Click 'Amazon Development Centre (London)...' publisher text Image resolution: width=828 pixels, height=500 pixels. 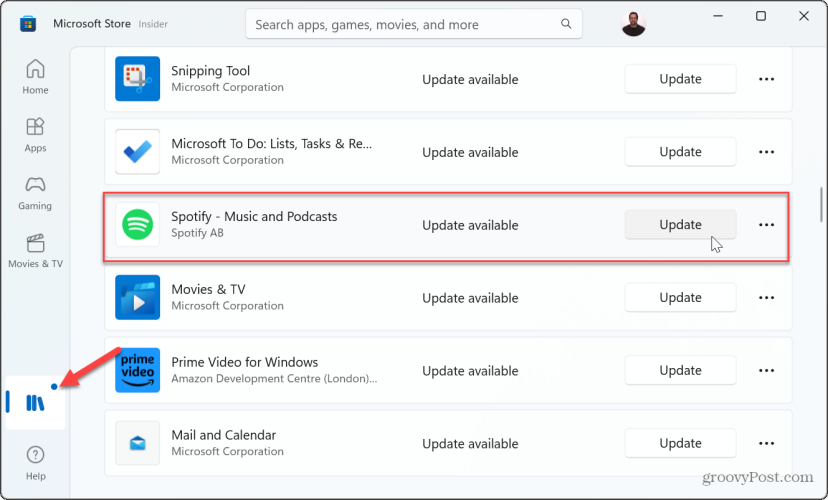pos(274,379)
